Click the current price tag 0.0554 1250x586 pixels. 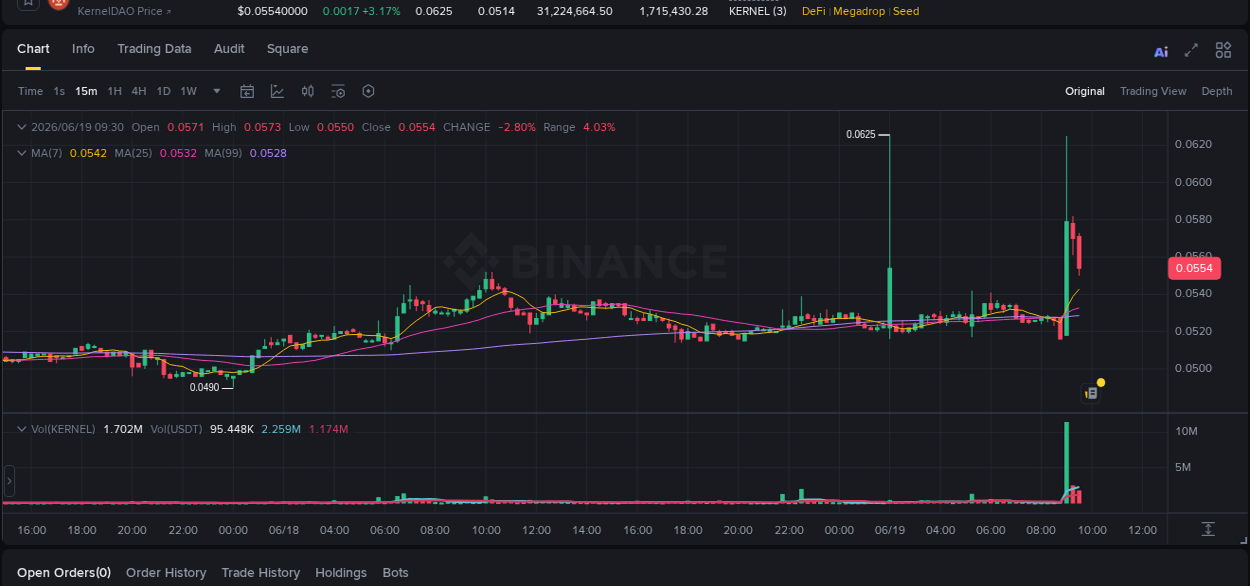click(1193, 268)
